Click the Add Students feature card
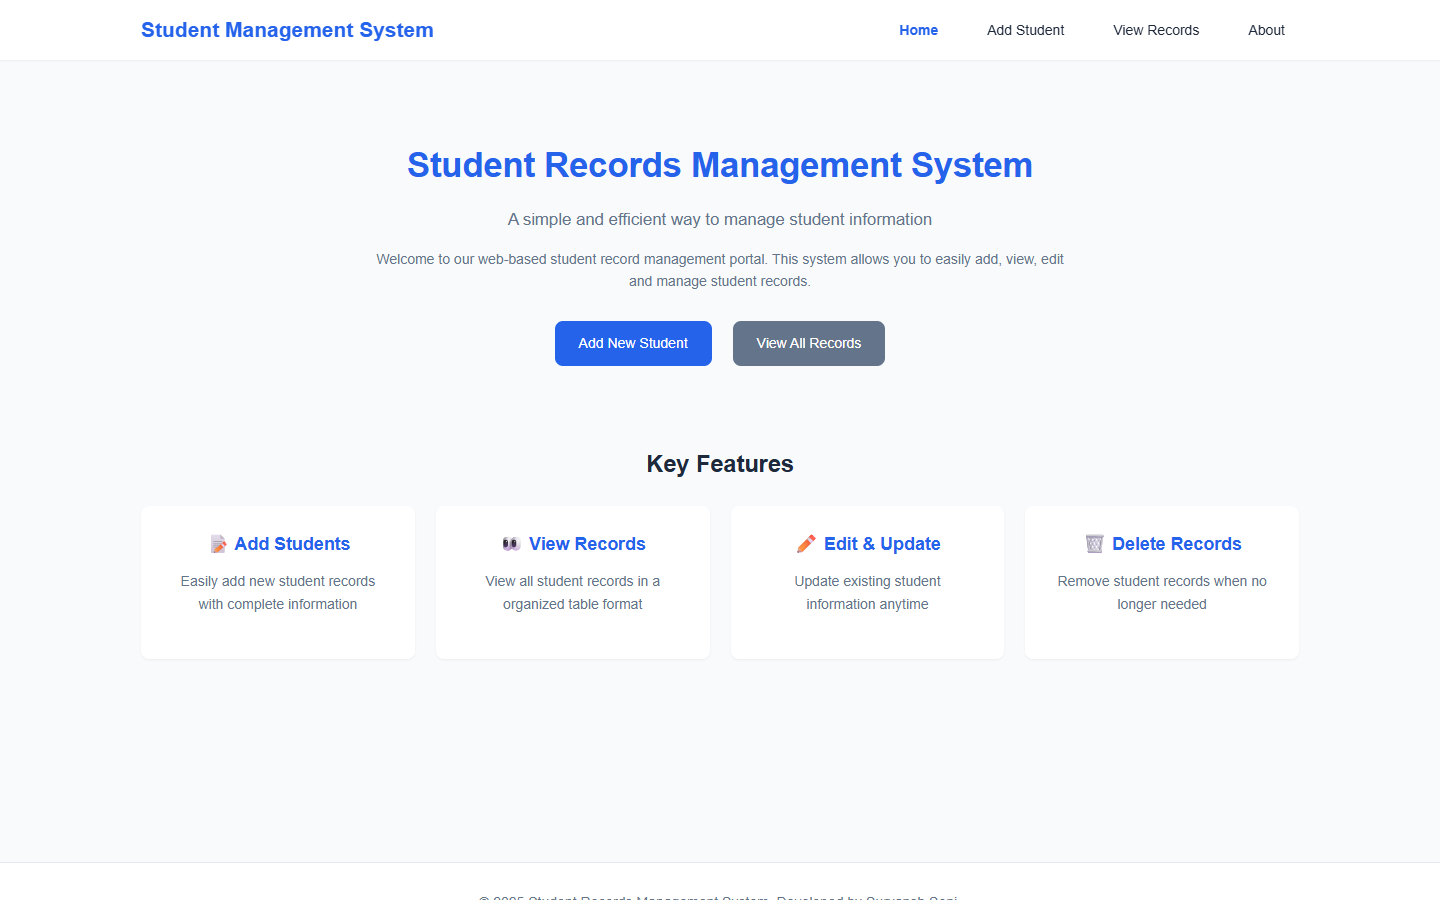The width and height of the screenshot is (1440, 900). coord(277,582)
